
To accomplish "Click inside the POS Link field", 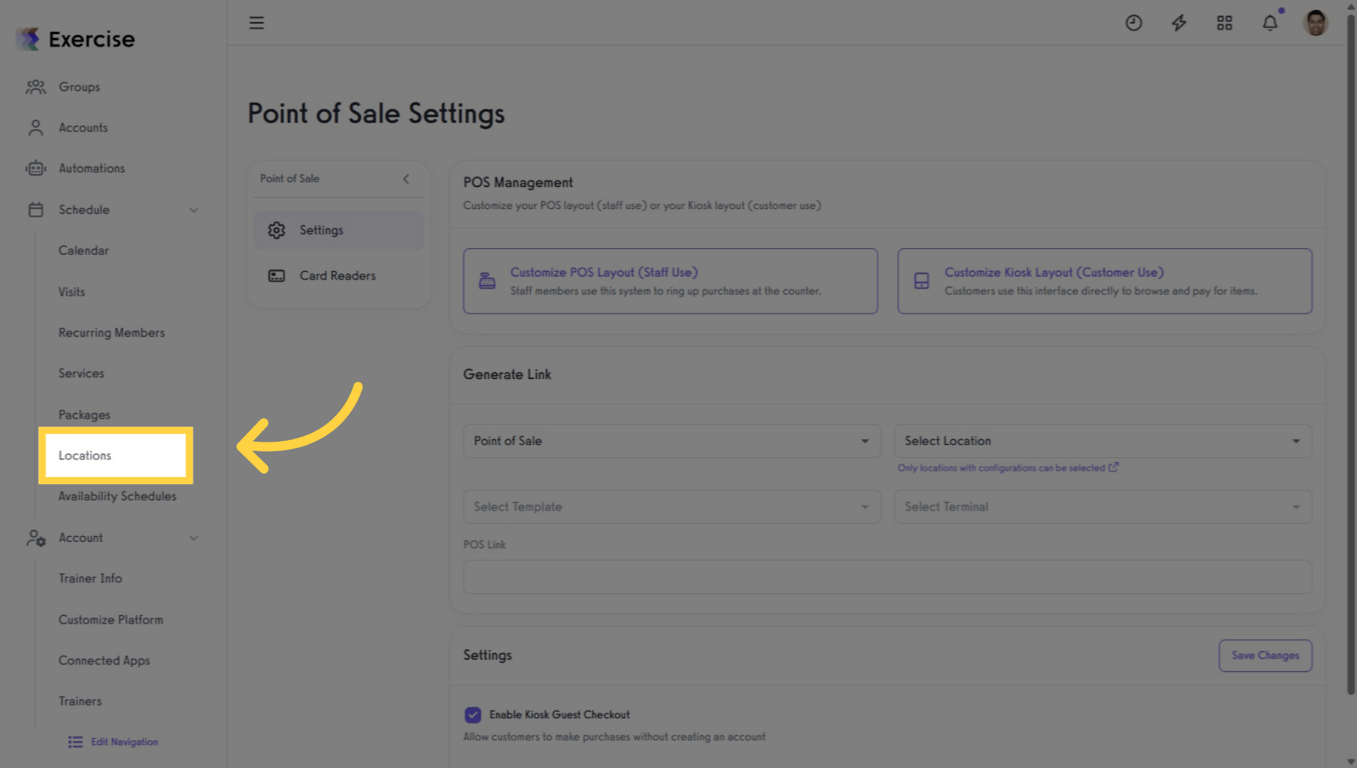I will coord(886,577).
